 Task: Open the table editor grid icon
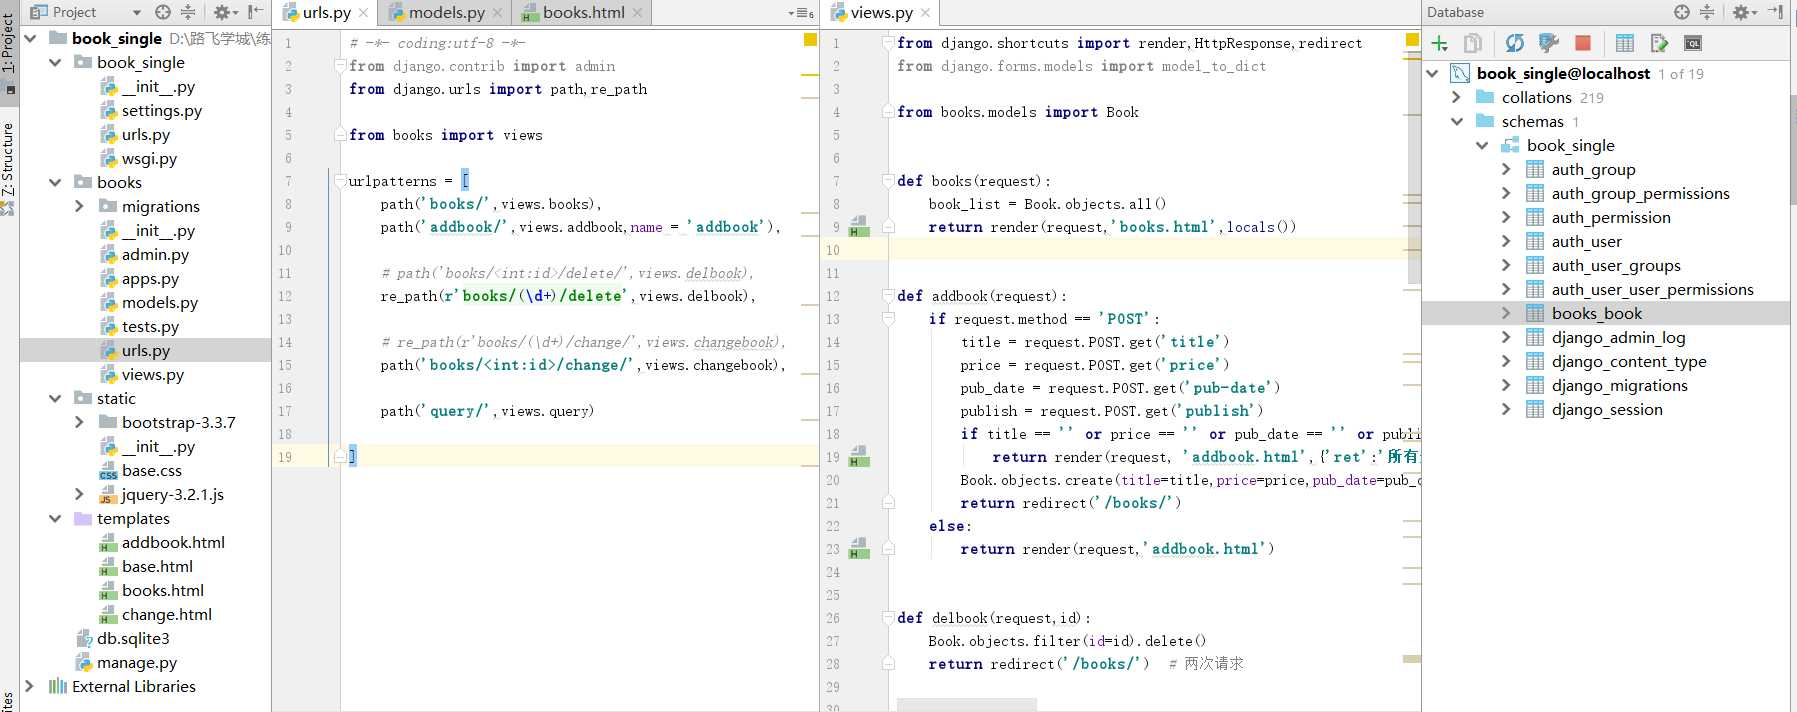pos(1625,43)
